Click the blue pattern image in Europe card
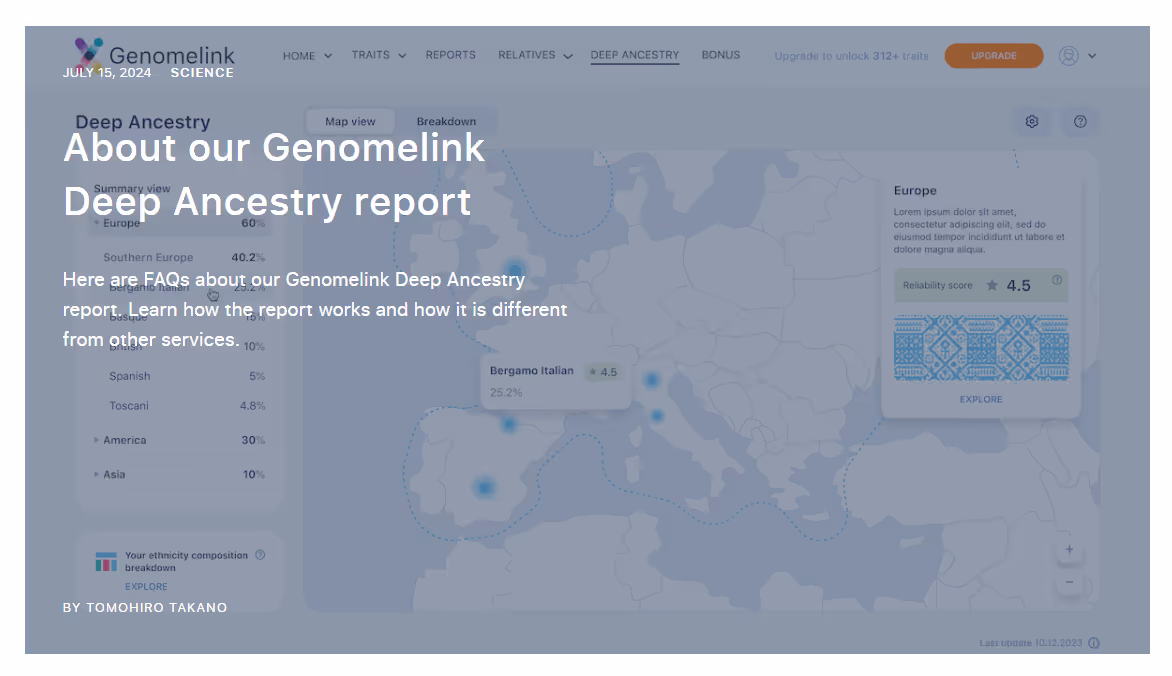This screenshot has width=1172, height=676. coord(981,348)
